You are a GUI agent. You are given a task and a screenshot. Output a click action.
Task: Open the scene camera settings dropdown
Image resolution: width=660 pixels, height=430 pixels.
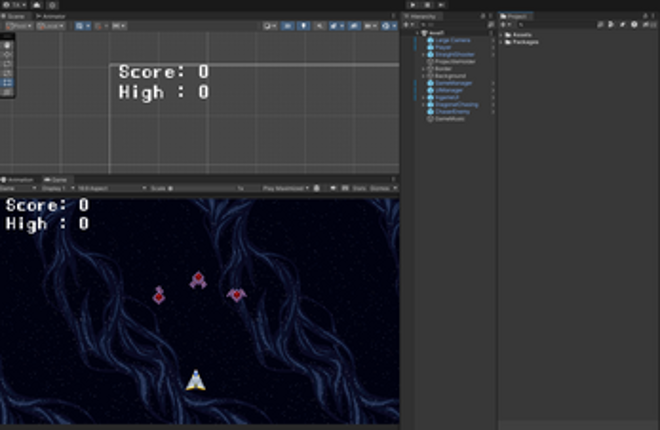tap(370, 26)
